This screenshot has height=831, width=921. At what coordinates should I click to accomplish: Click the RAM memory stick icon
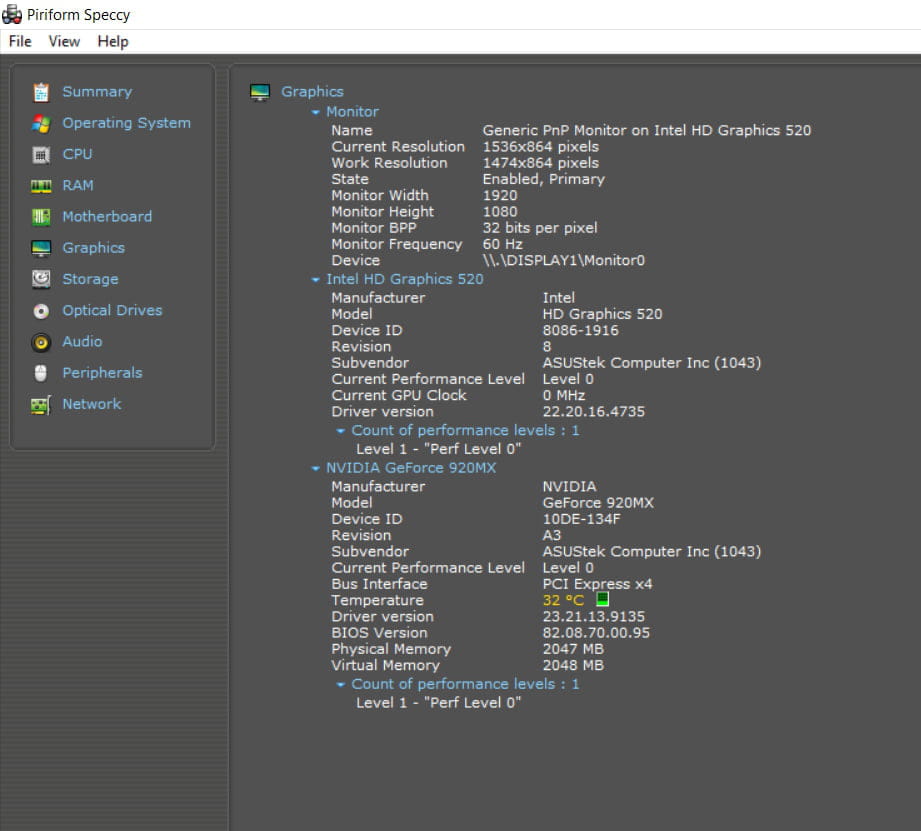[41, 186]
